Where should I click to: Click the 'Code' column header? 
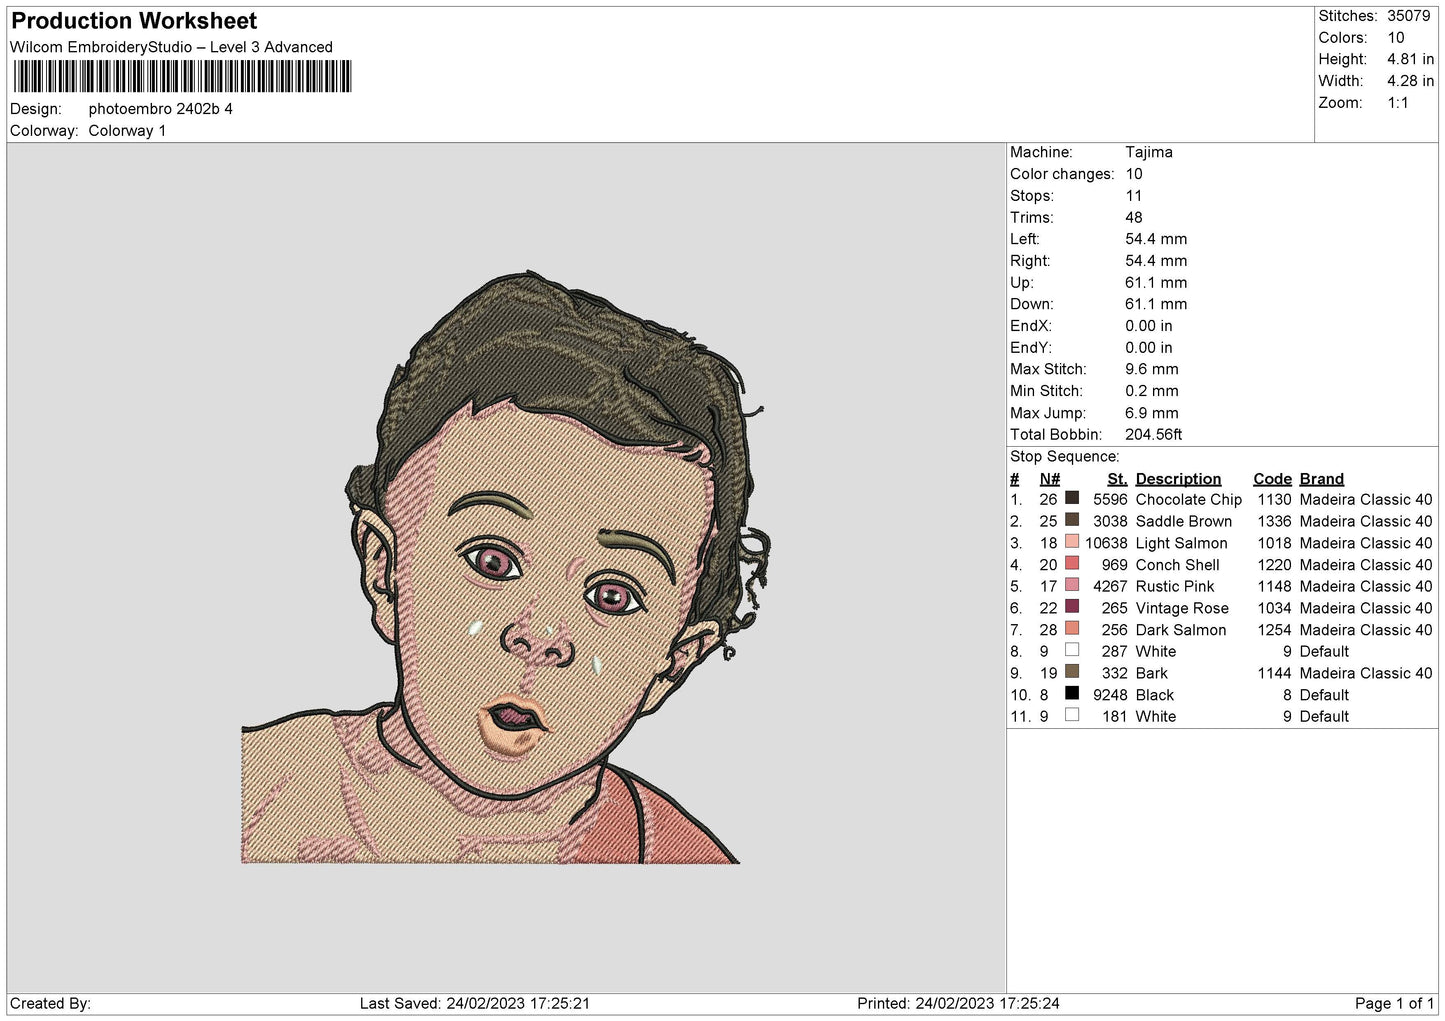(x=1272, y=479)
